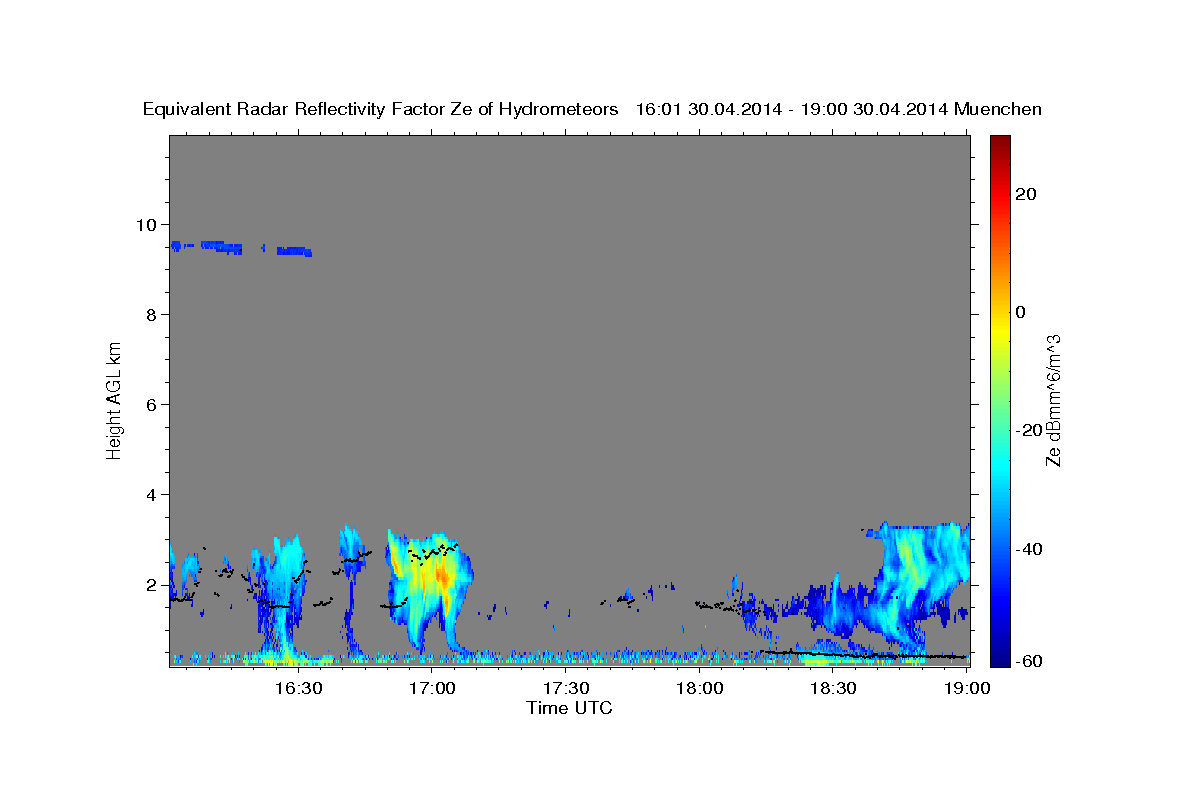Click the dark blue bottom of the colorbar
Screen dimensions: 1200x800
[999, 658]
